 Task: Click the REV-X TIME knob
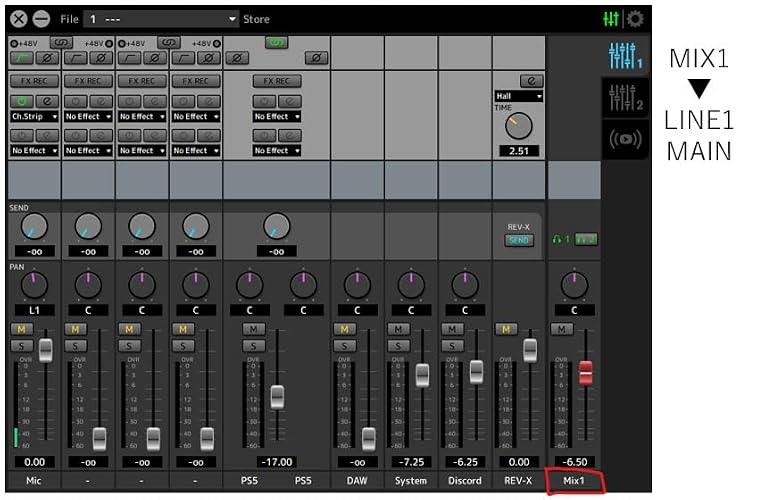(x=519, y=126)
